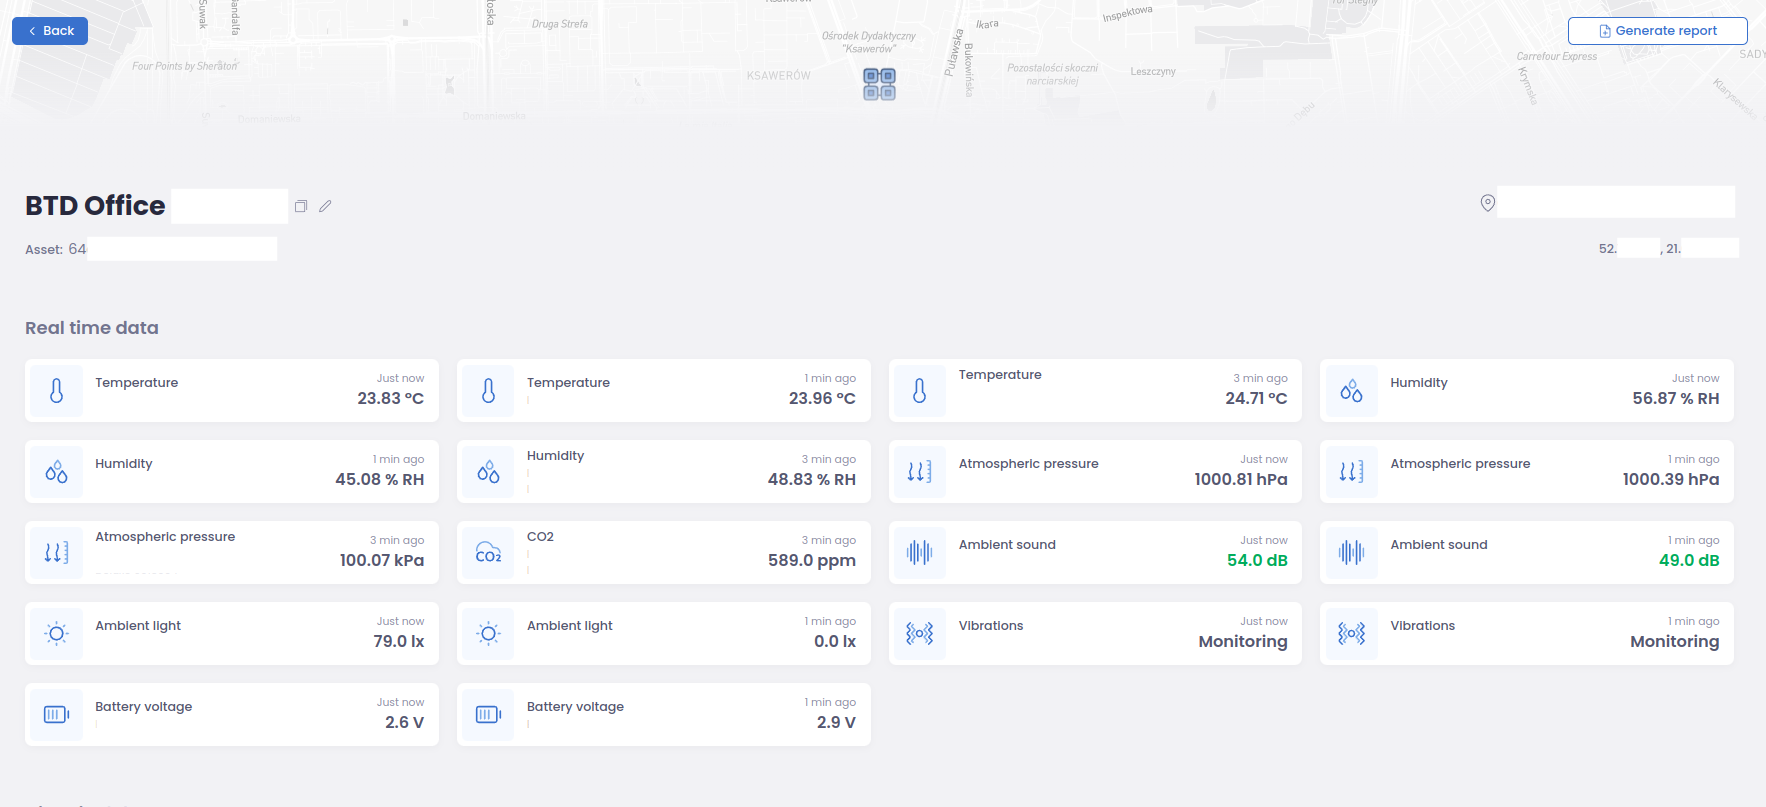Click the CO2 cloud icon
Screen dimensions: 1766x807
point(488,553)
